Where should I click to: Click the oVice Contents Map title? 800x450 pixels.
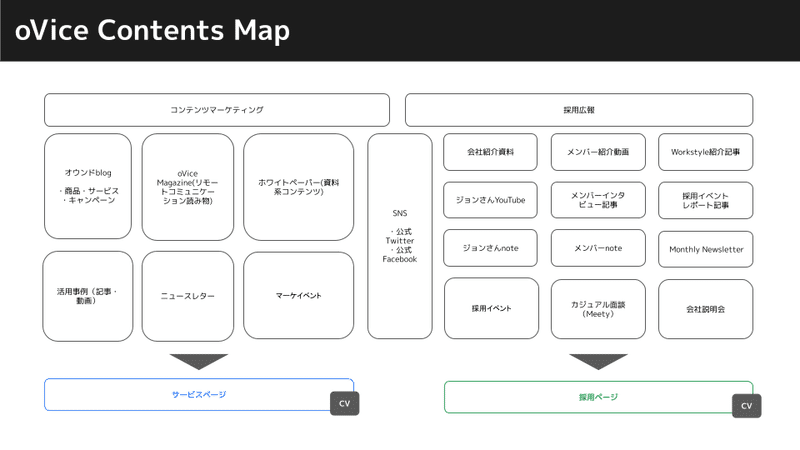click(x=152, y=30)
